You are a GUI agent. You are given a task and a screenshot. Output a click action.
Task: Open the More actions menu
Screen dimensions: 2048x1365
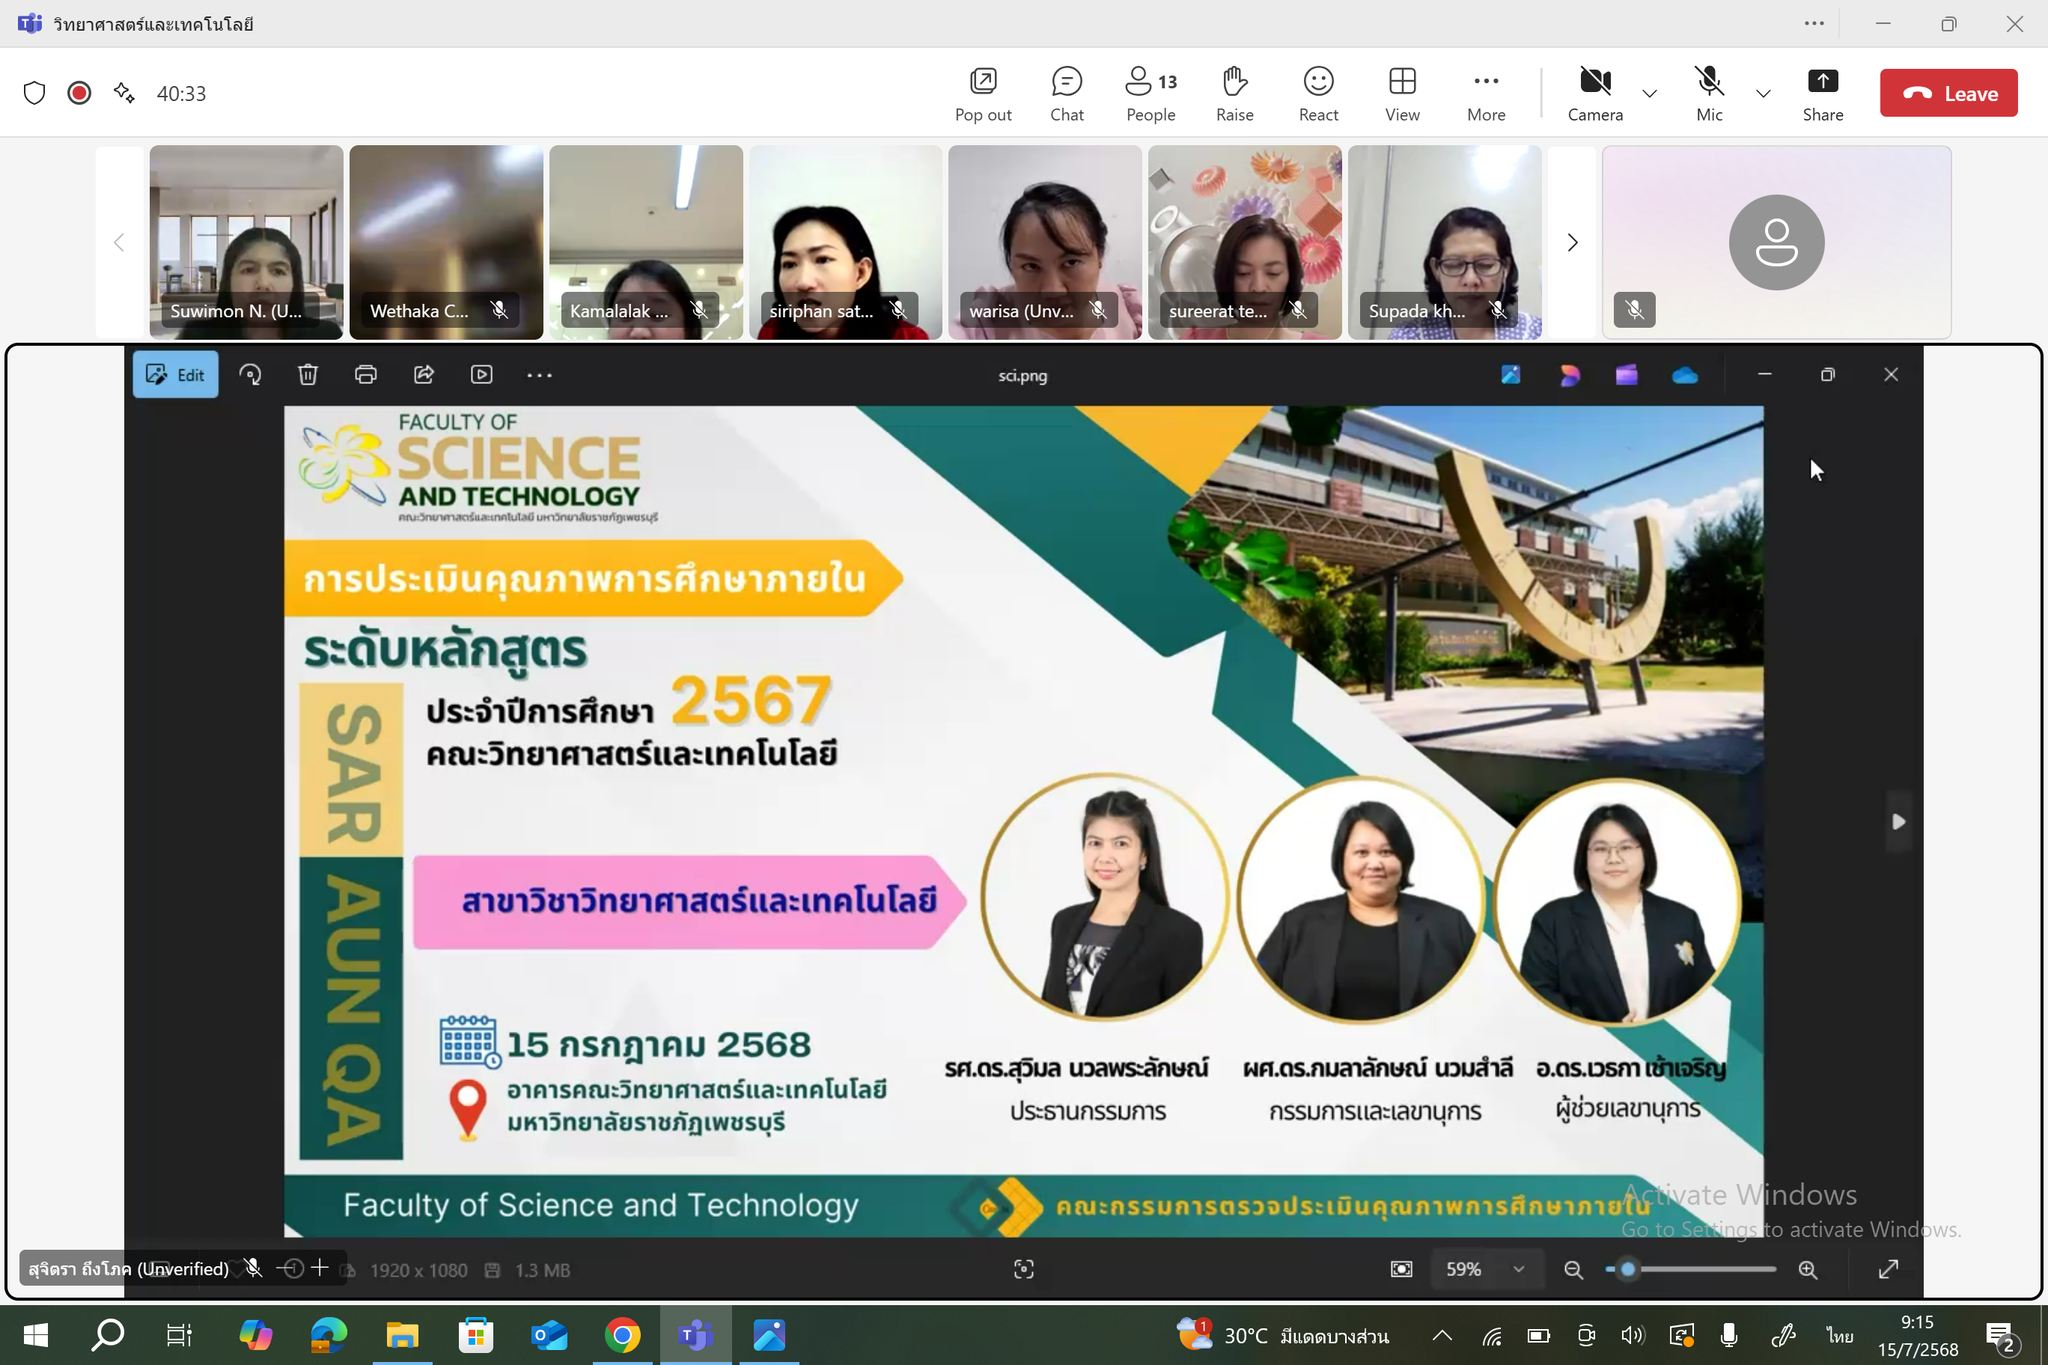coord(1486,93)
